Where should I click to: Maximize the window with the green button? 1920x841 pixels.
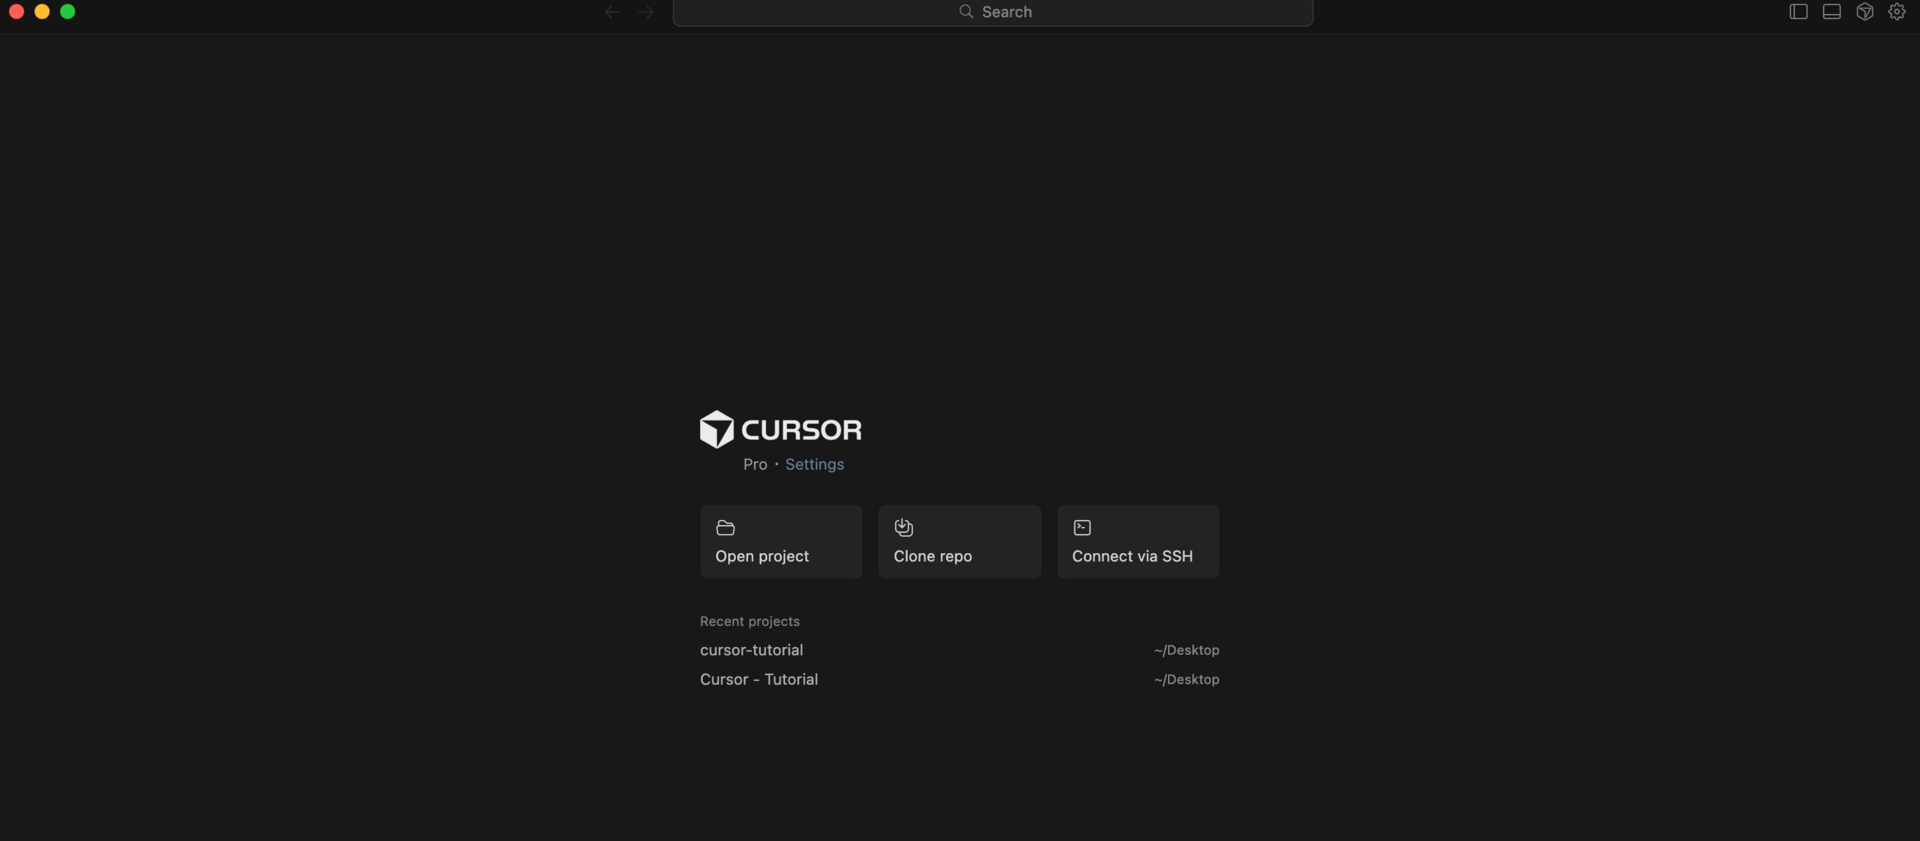[x=68, y=12]
